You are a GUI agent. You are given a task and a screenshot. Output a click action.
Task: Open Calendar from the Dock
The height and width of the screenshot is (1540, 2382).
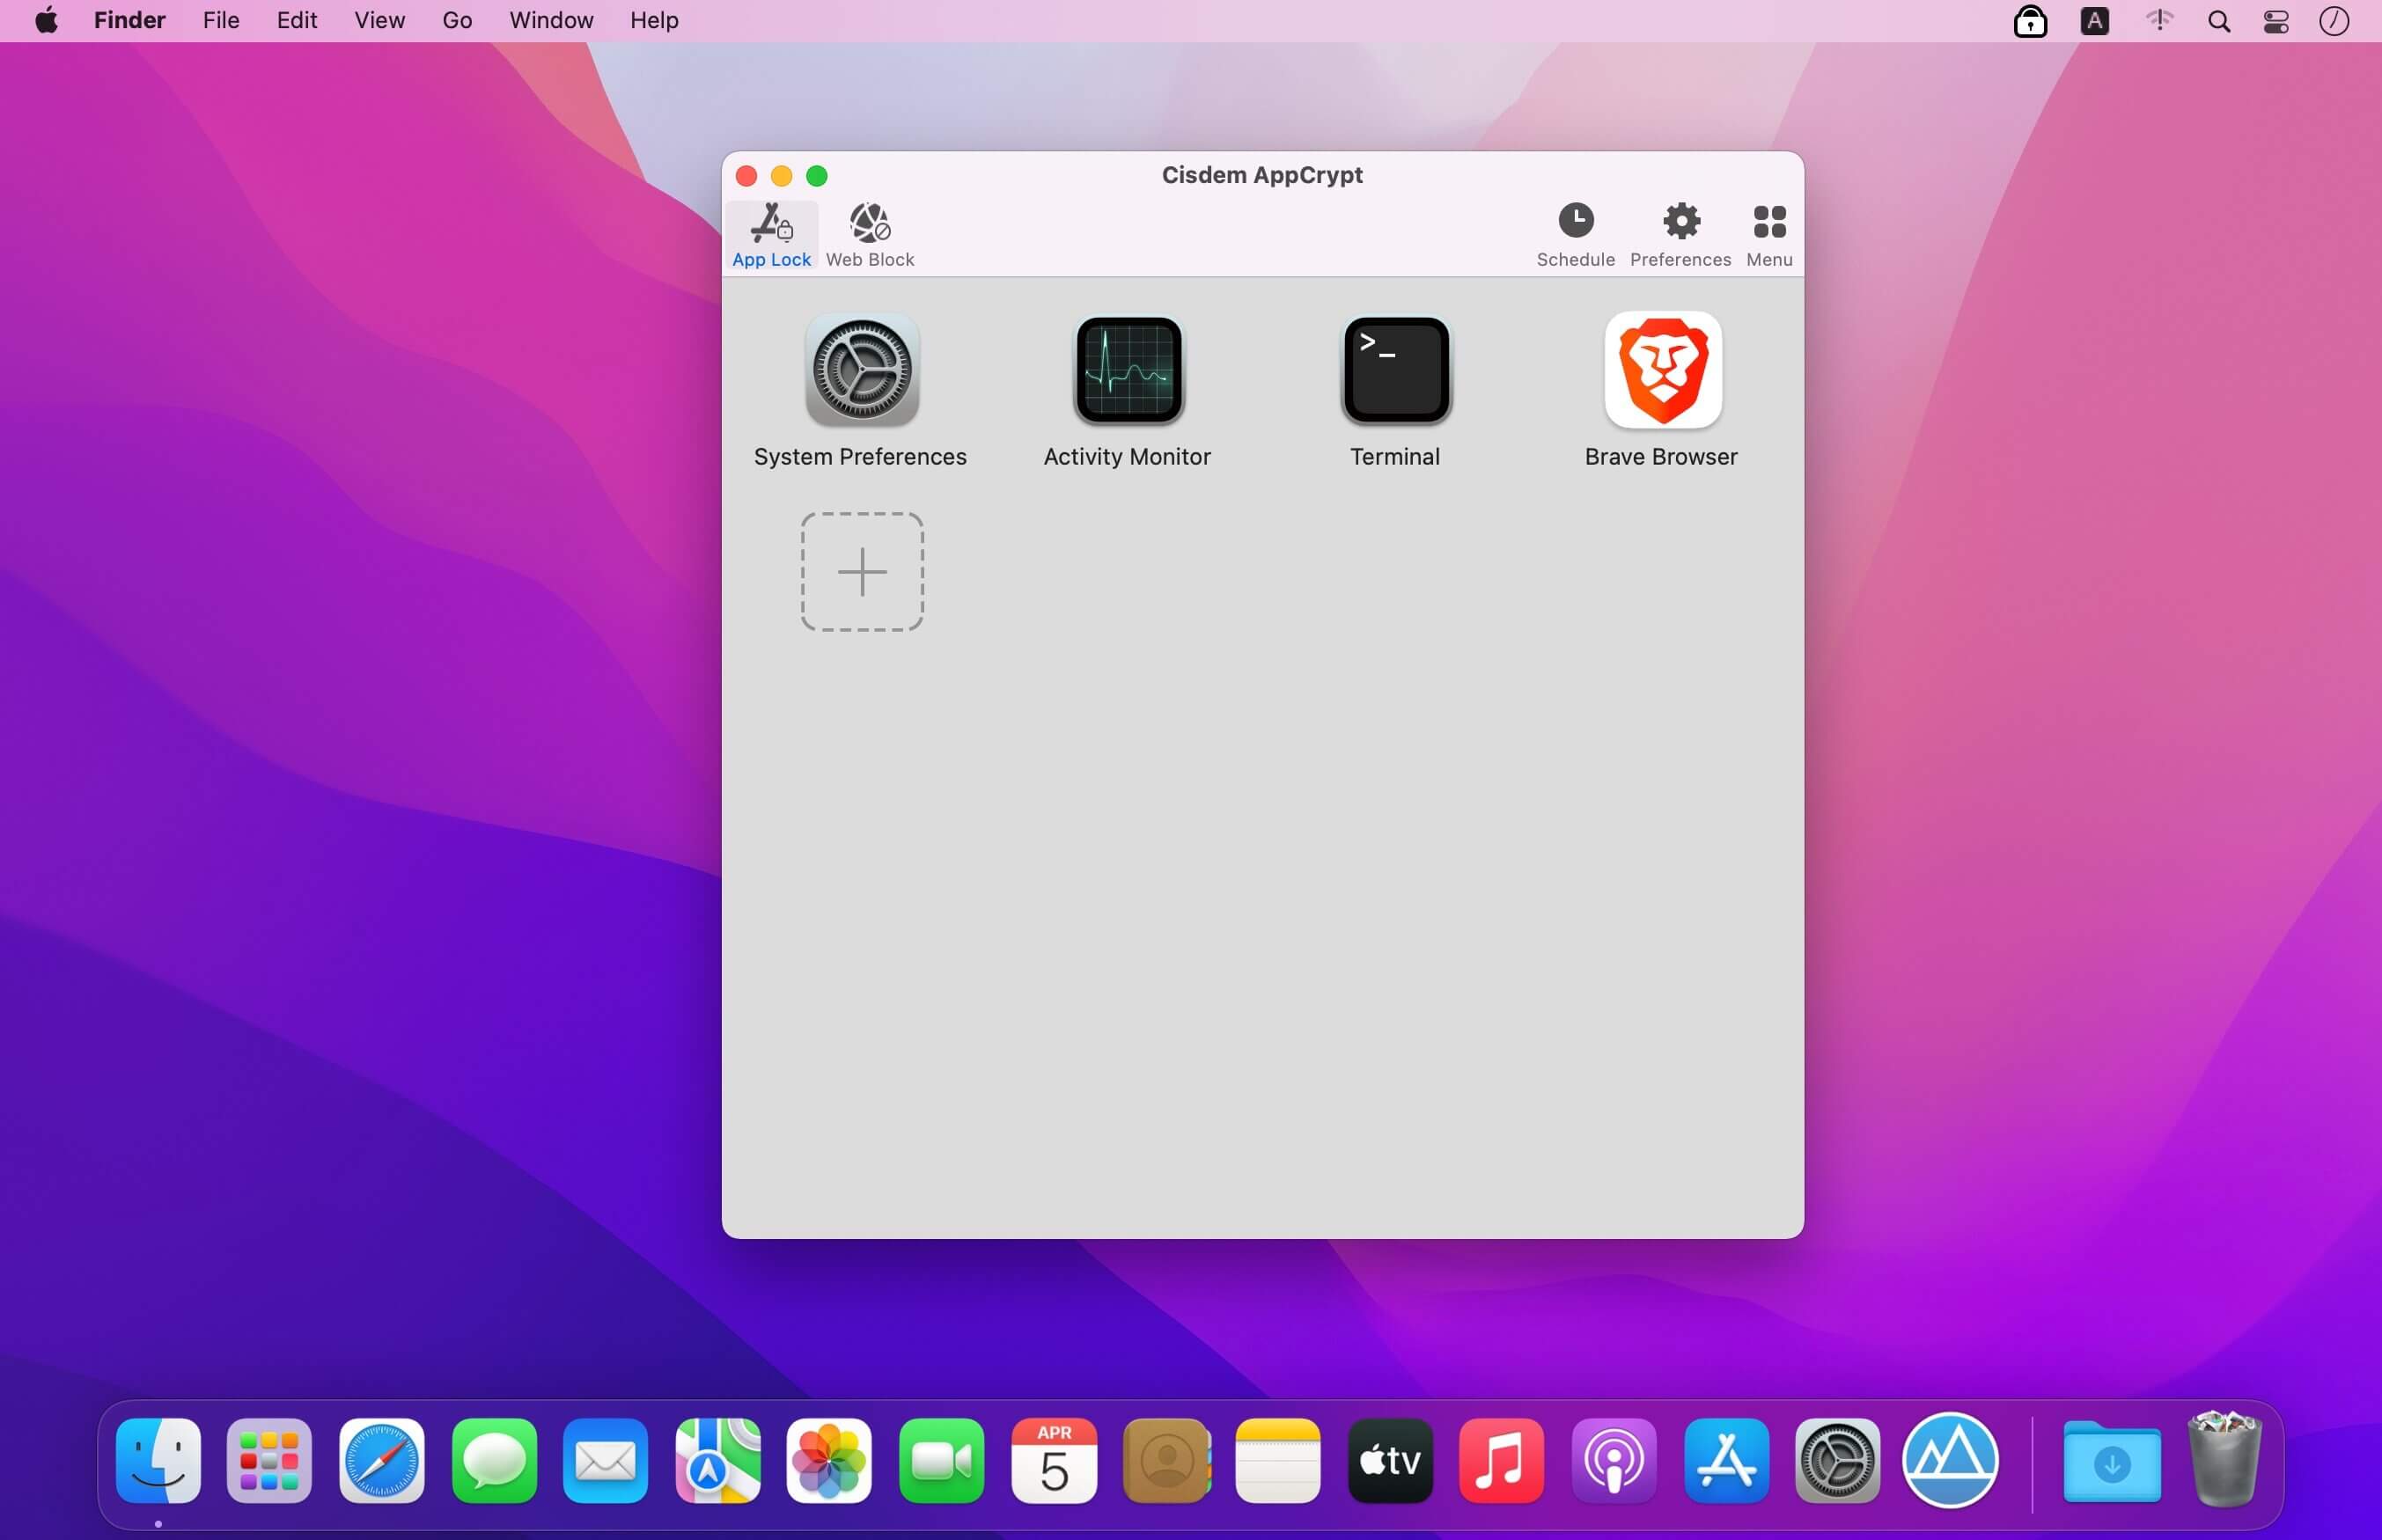point(1054,1460)
